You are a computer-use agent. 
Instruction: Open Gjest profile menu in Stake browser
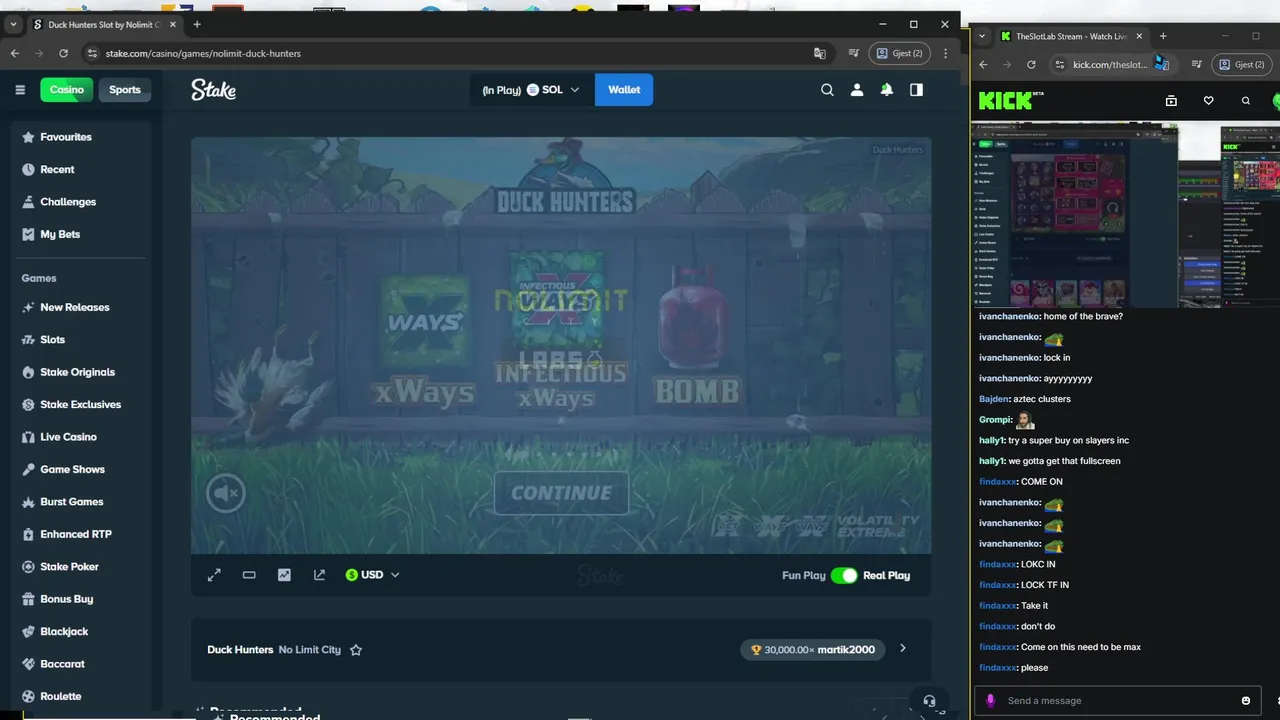[900, 53]
